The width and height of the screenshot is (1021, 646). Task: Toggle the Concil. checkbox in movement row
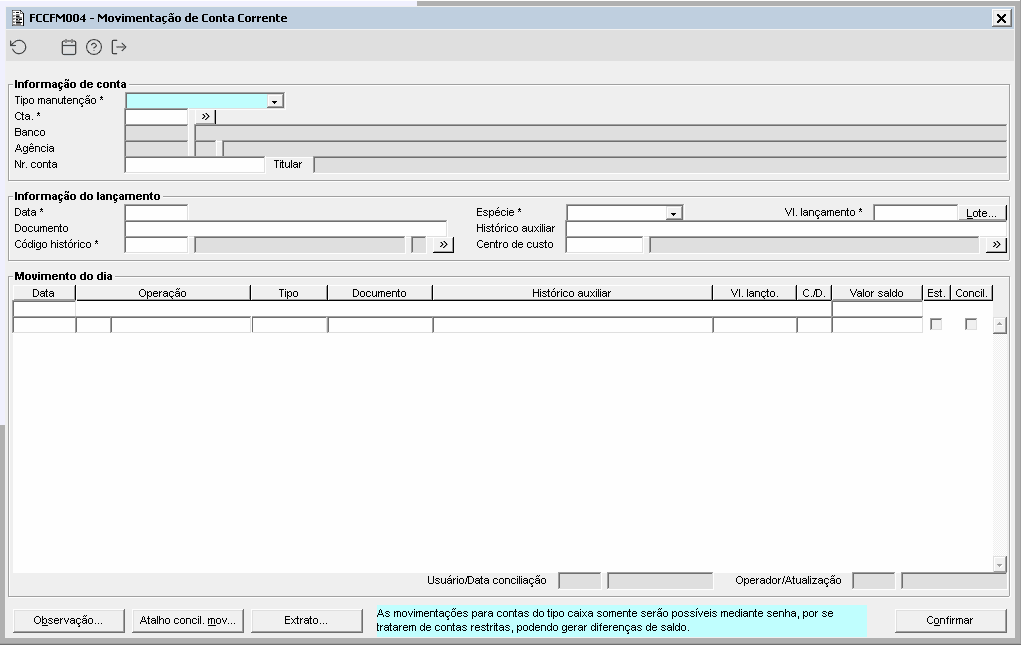click(x=971, y=324)
